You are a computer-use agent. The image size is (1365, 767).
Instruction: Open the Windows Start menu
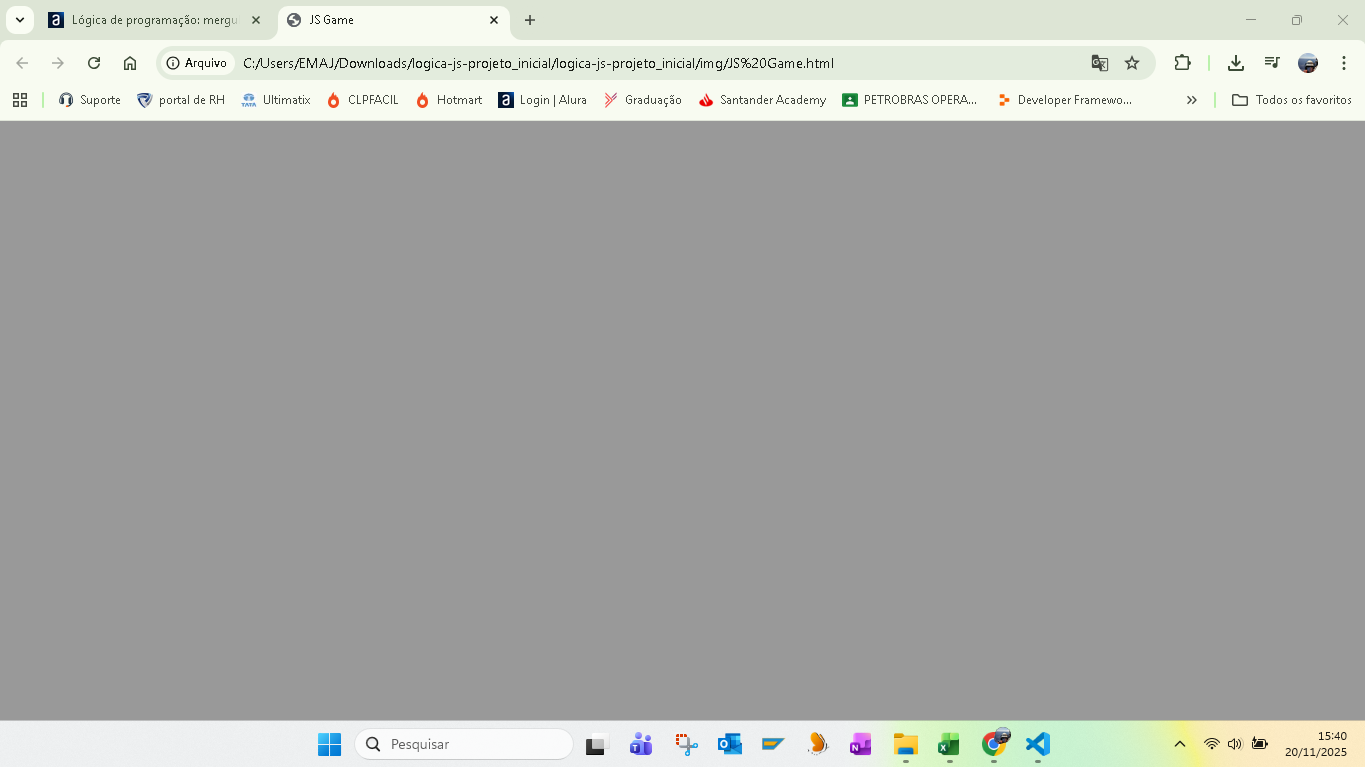pyautogui.click(x=329, y=744)
